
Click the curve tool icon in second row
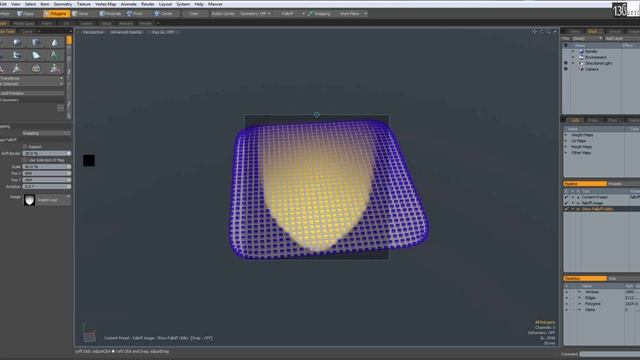tap(17, 55)
